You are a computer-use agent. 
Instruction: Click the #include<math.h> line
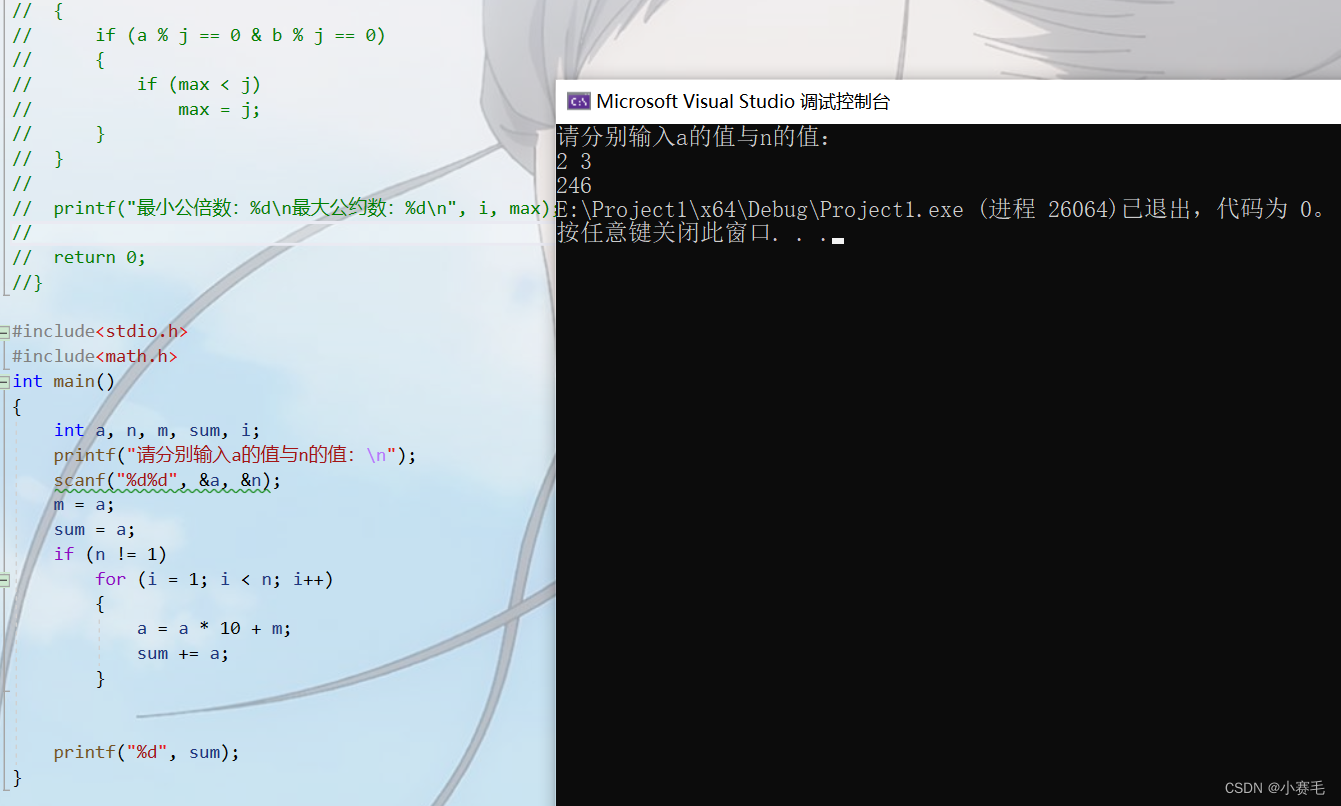pyautogui.click(x=95, y=356)
